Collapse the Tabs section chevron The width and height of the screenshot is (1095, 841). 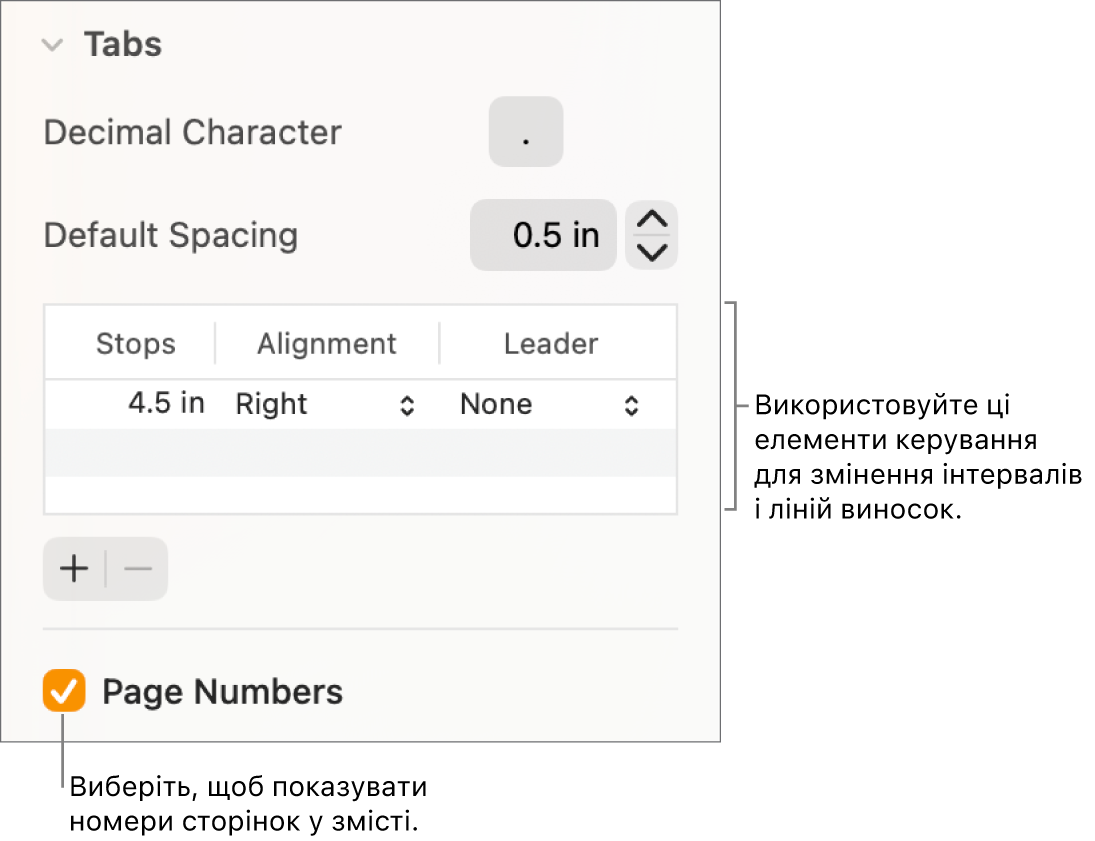click(54, 45)
